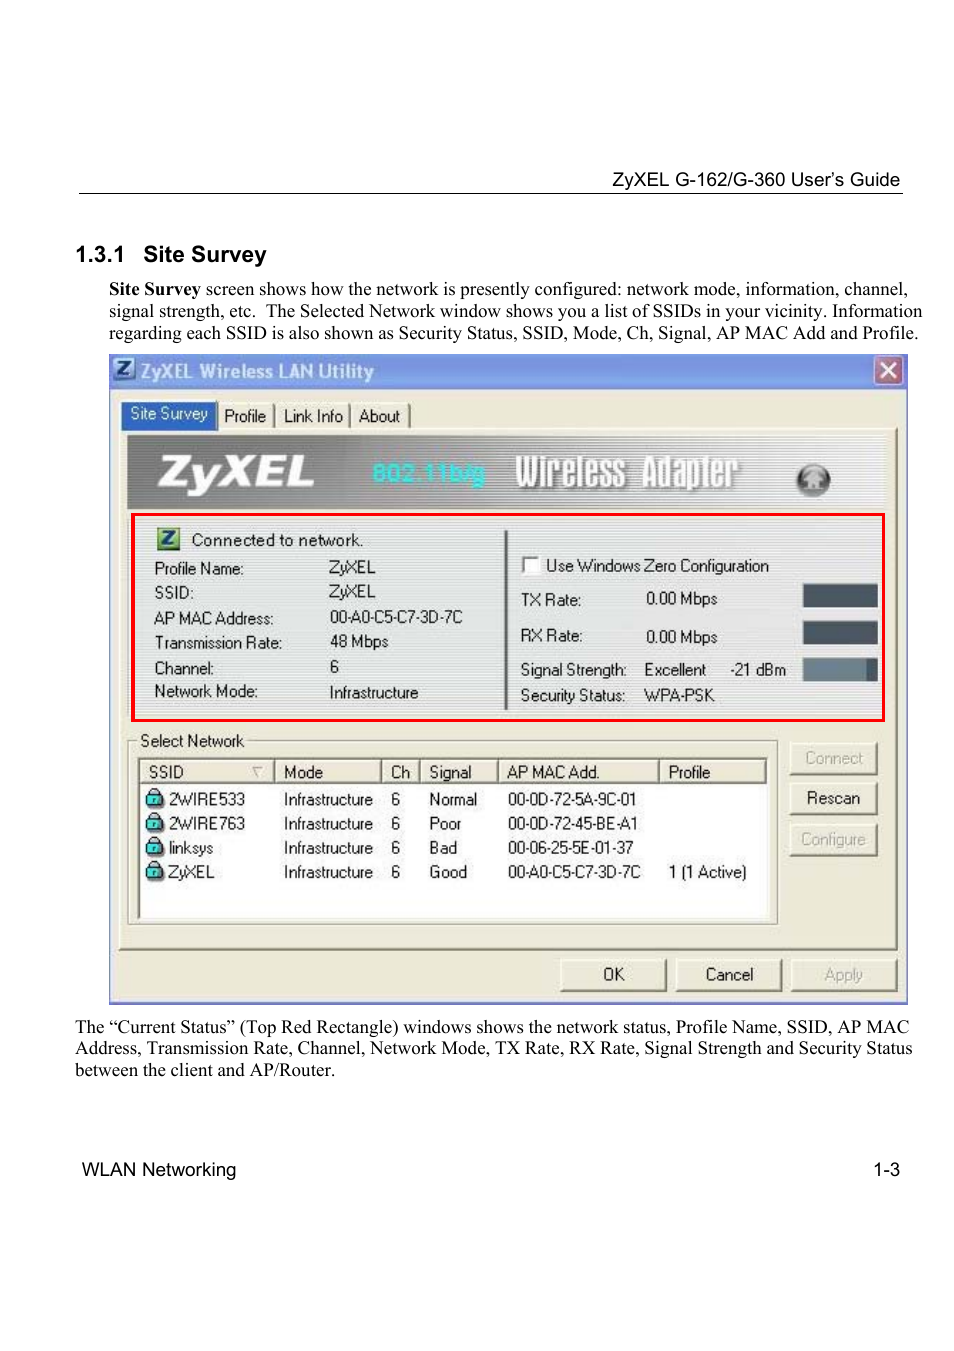The width and height of the screenshot is (954, 1351).
Task: Click the 'Good' signal cell
Action: (448, 871)
